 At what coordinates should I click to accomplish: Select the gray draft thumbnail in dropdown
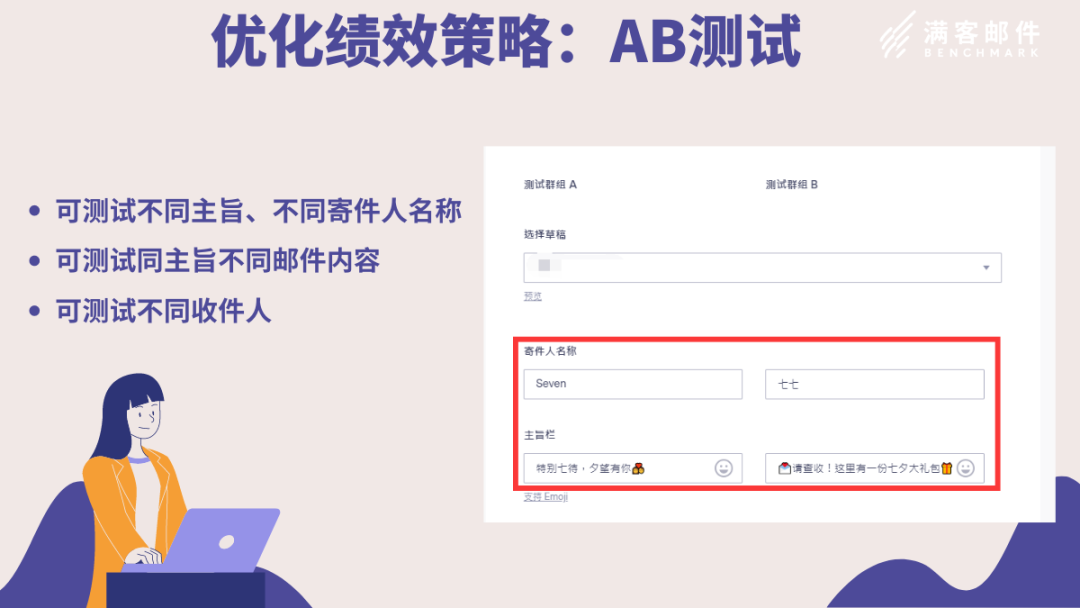545,265
